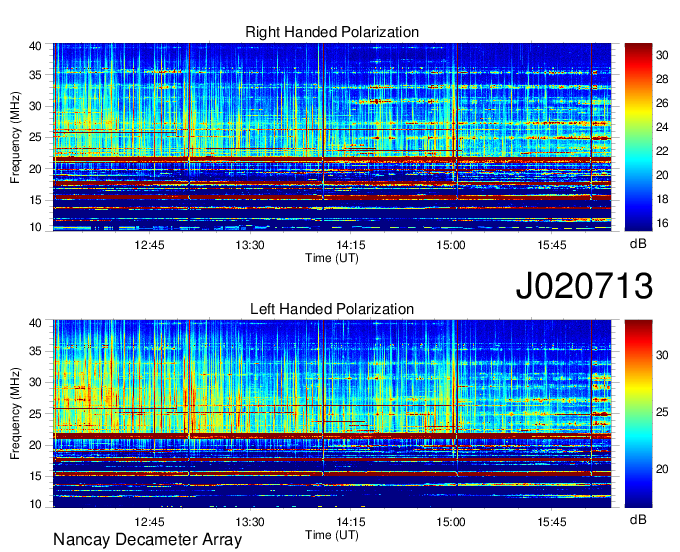
Task: Click the "Left Handed Polarization" plot title
Action: (x=332, y=309)
